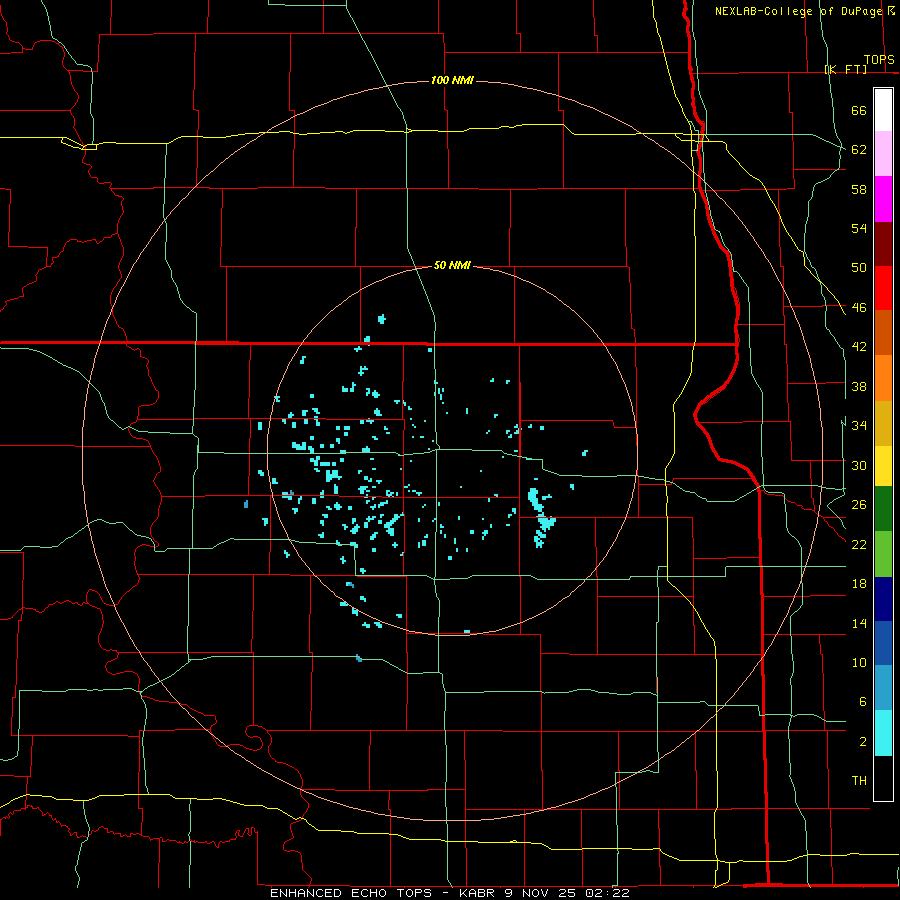
Task: Click the dark red 54 kft swatch
Action: coord(883,244)
